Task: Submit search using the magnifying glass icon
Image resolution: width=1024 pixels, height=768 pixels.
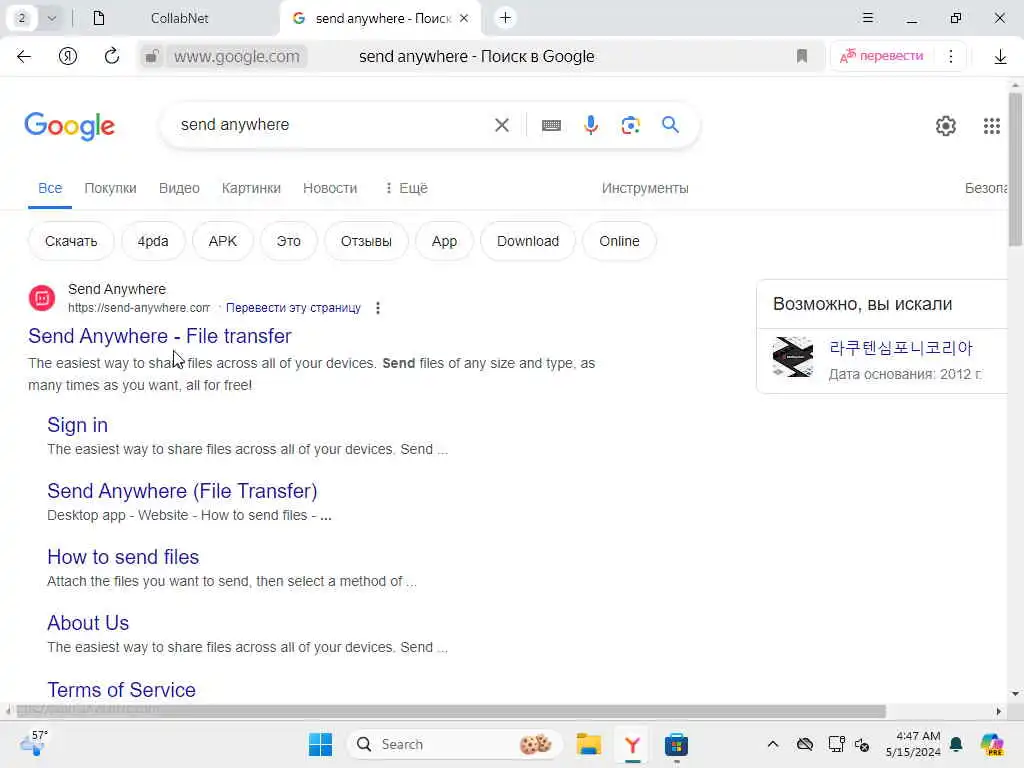Action: (670, 125)
